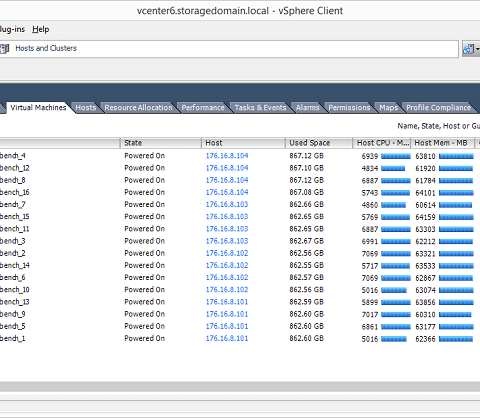The height and width of the screenshot is (418, 480).
Task: Switch to the Hosts tab
Action: point(86,108)
